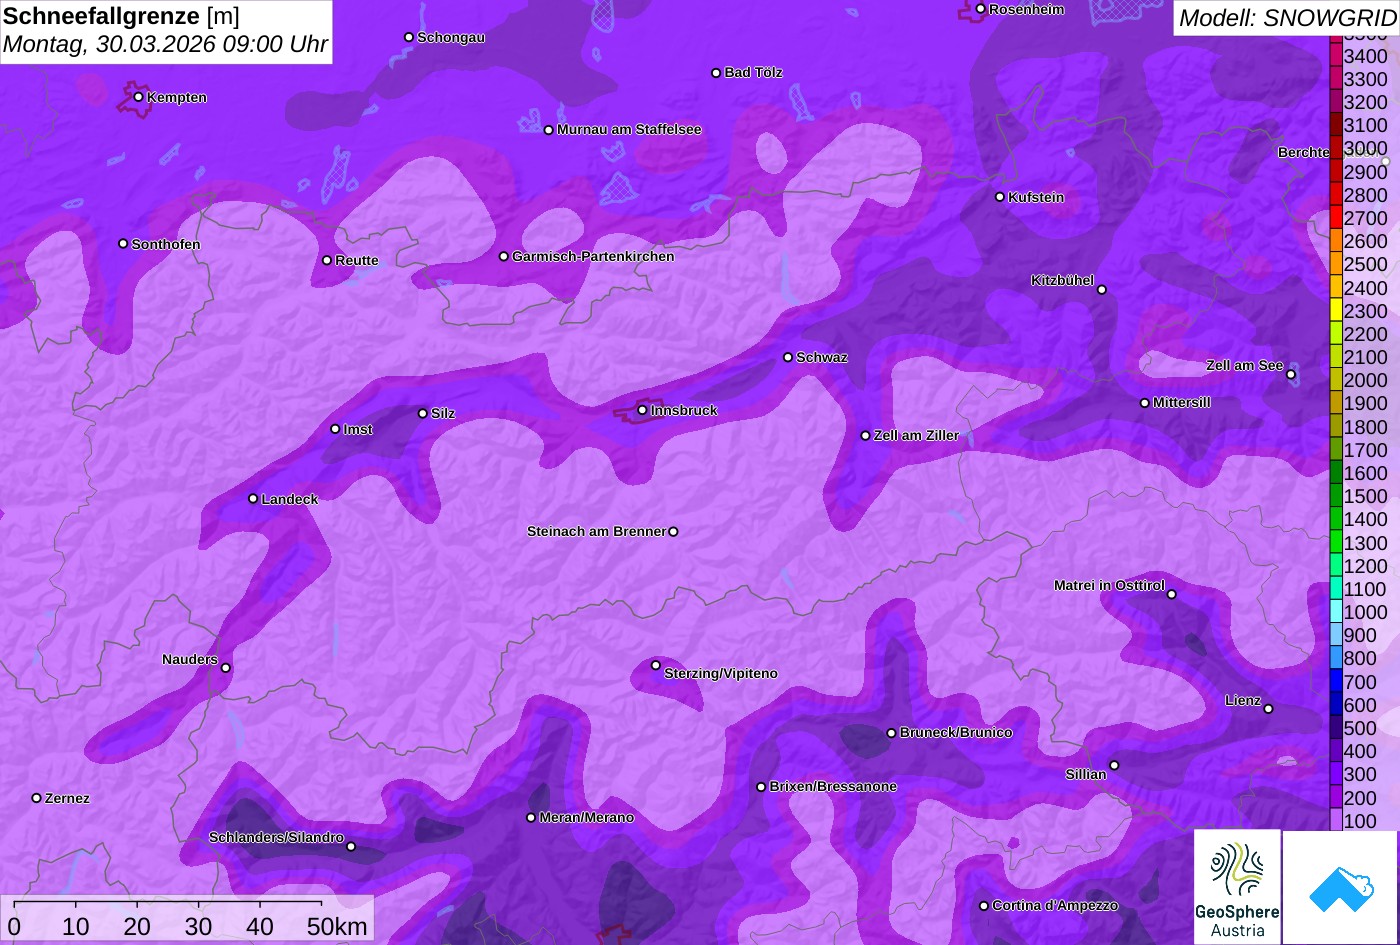Click the 50km scale bar label
The width and height of the screenshot is (1400, 945).
tap(337, 926)
